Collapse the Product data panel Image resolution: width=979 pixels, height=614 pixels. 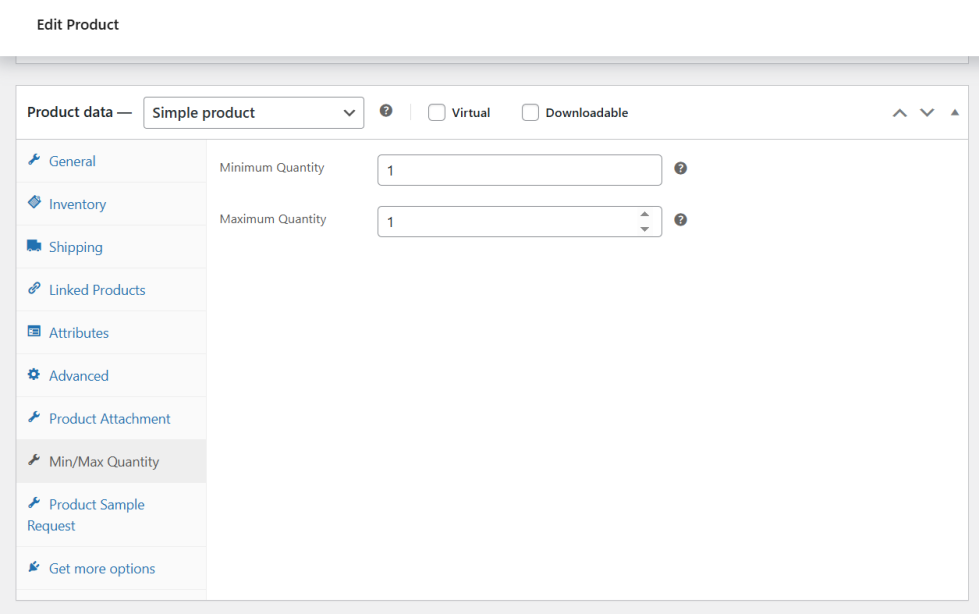pyautogui.click(x=954, y=113)
